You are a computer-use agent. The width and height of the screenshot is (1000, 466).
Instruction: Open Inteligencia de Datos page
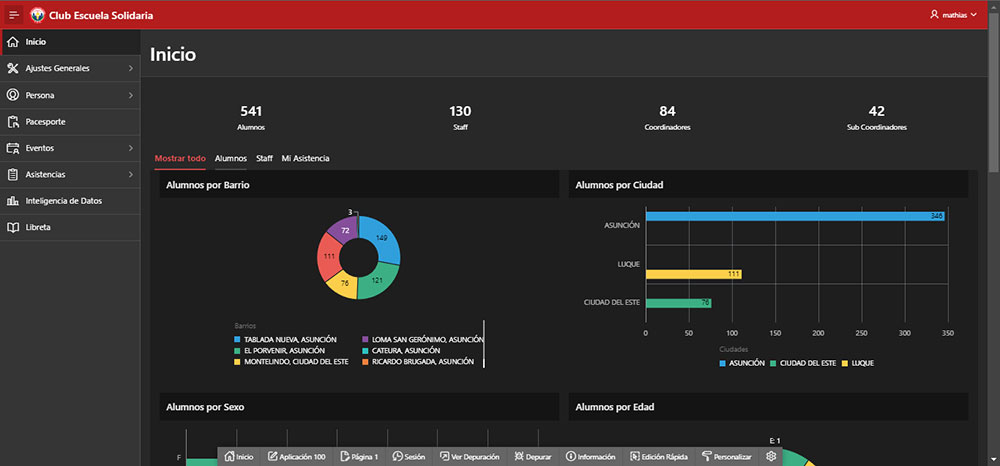(70, 201)
